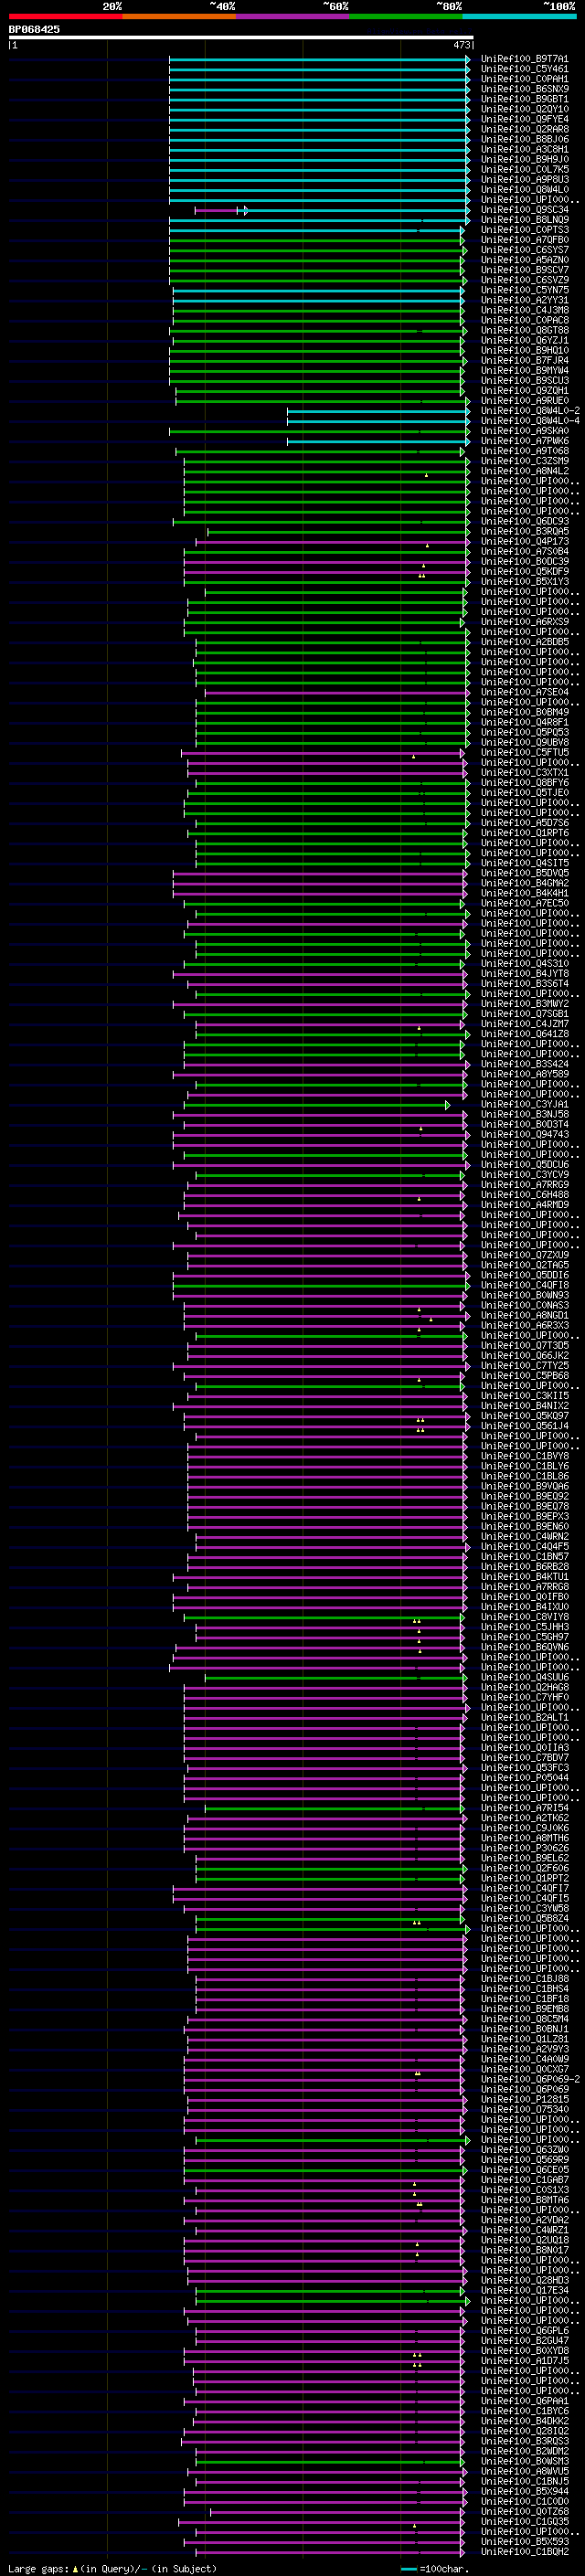Select hit label UniRef100_A9P8U3
The image size is (585, 2576).
(x=524, y=180)
